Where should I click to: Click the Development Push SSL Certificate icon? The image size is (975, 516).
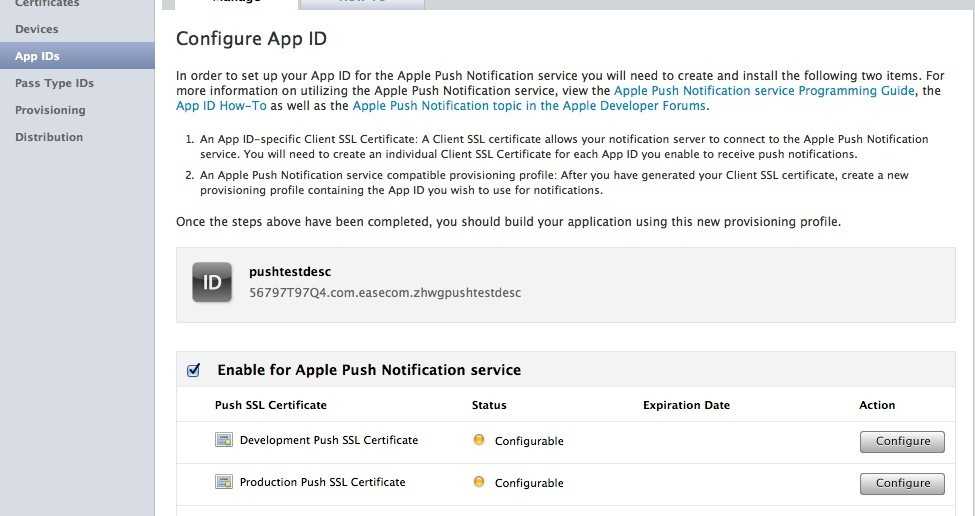[x=224, y=440]
